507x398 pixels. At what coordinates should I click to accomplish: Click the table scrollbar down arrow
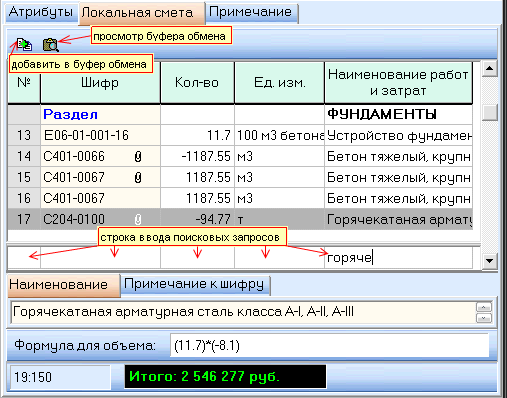(x=489, y=261)
